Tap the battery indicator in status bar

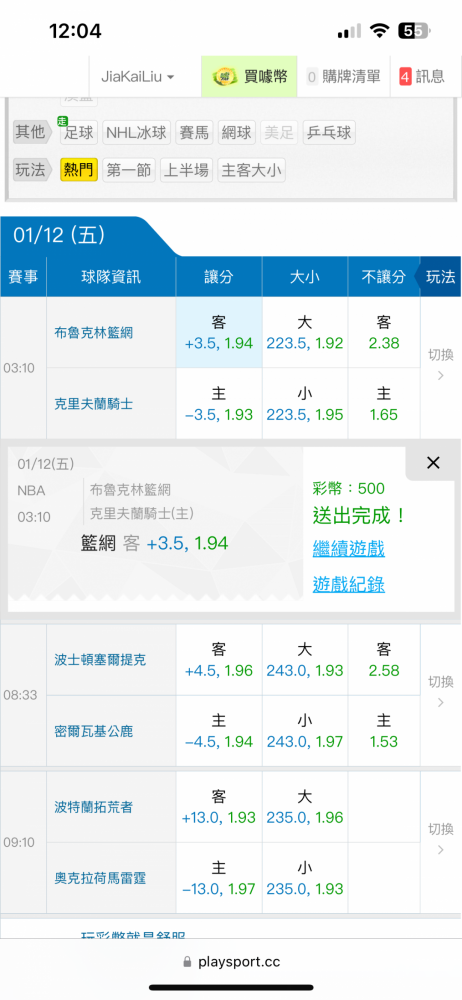coord(415,31)
